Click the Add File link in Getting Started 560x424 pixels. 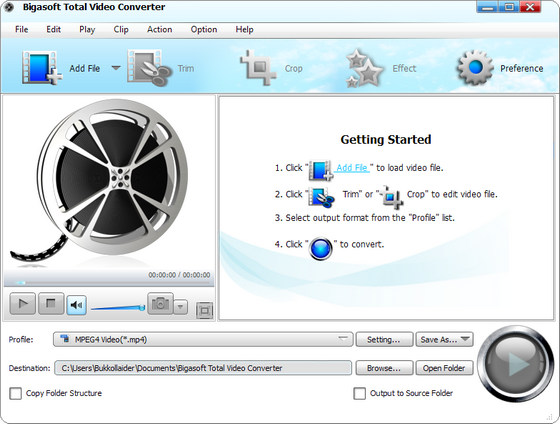[352, 168]
